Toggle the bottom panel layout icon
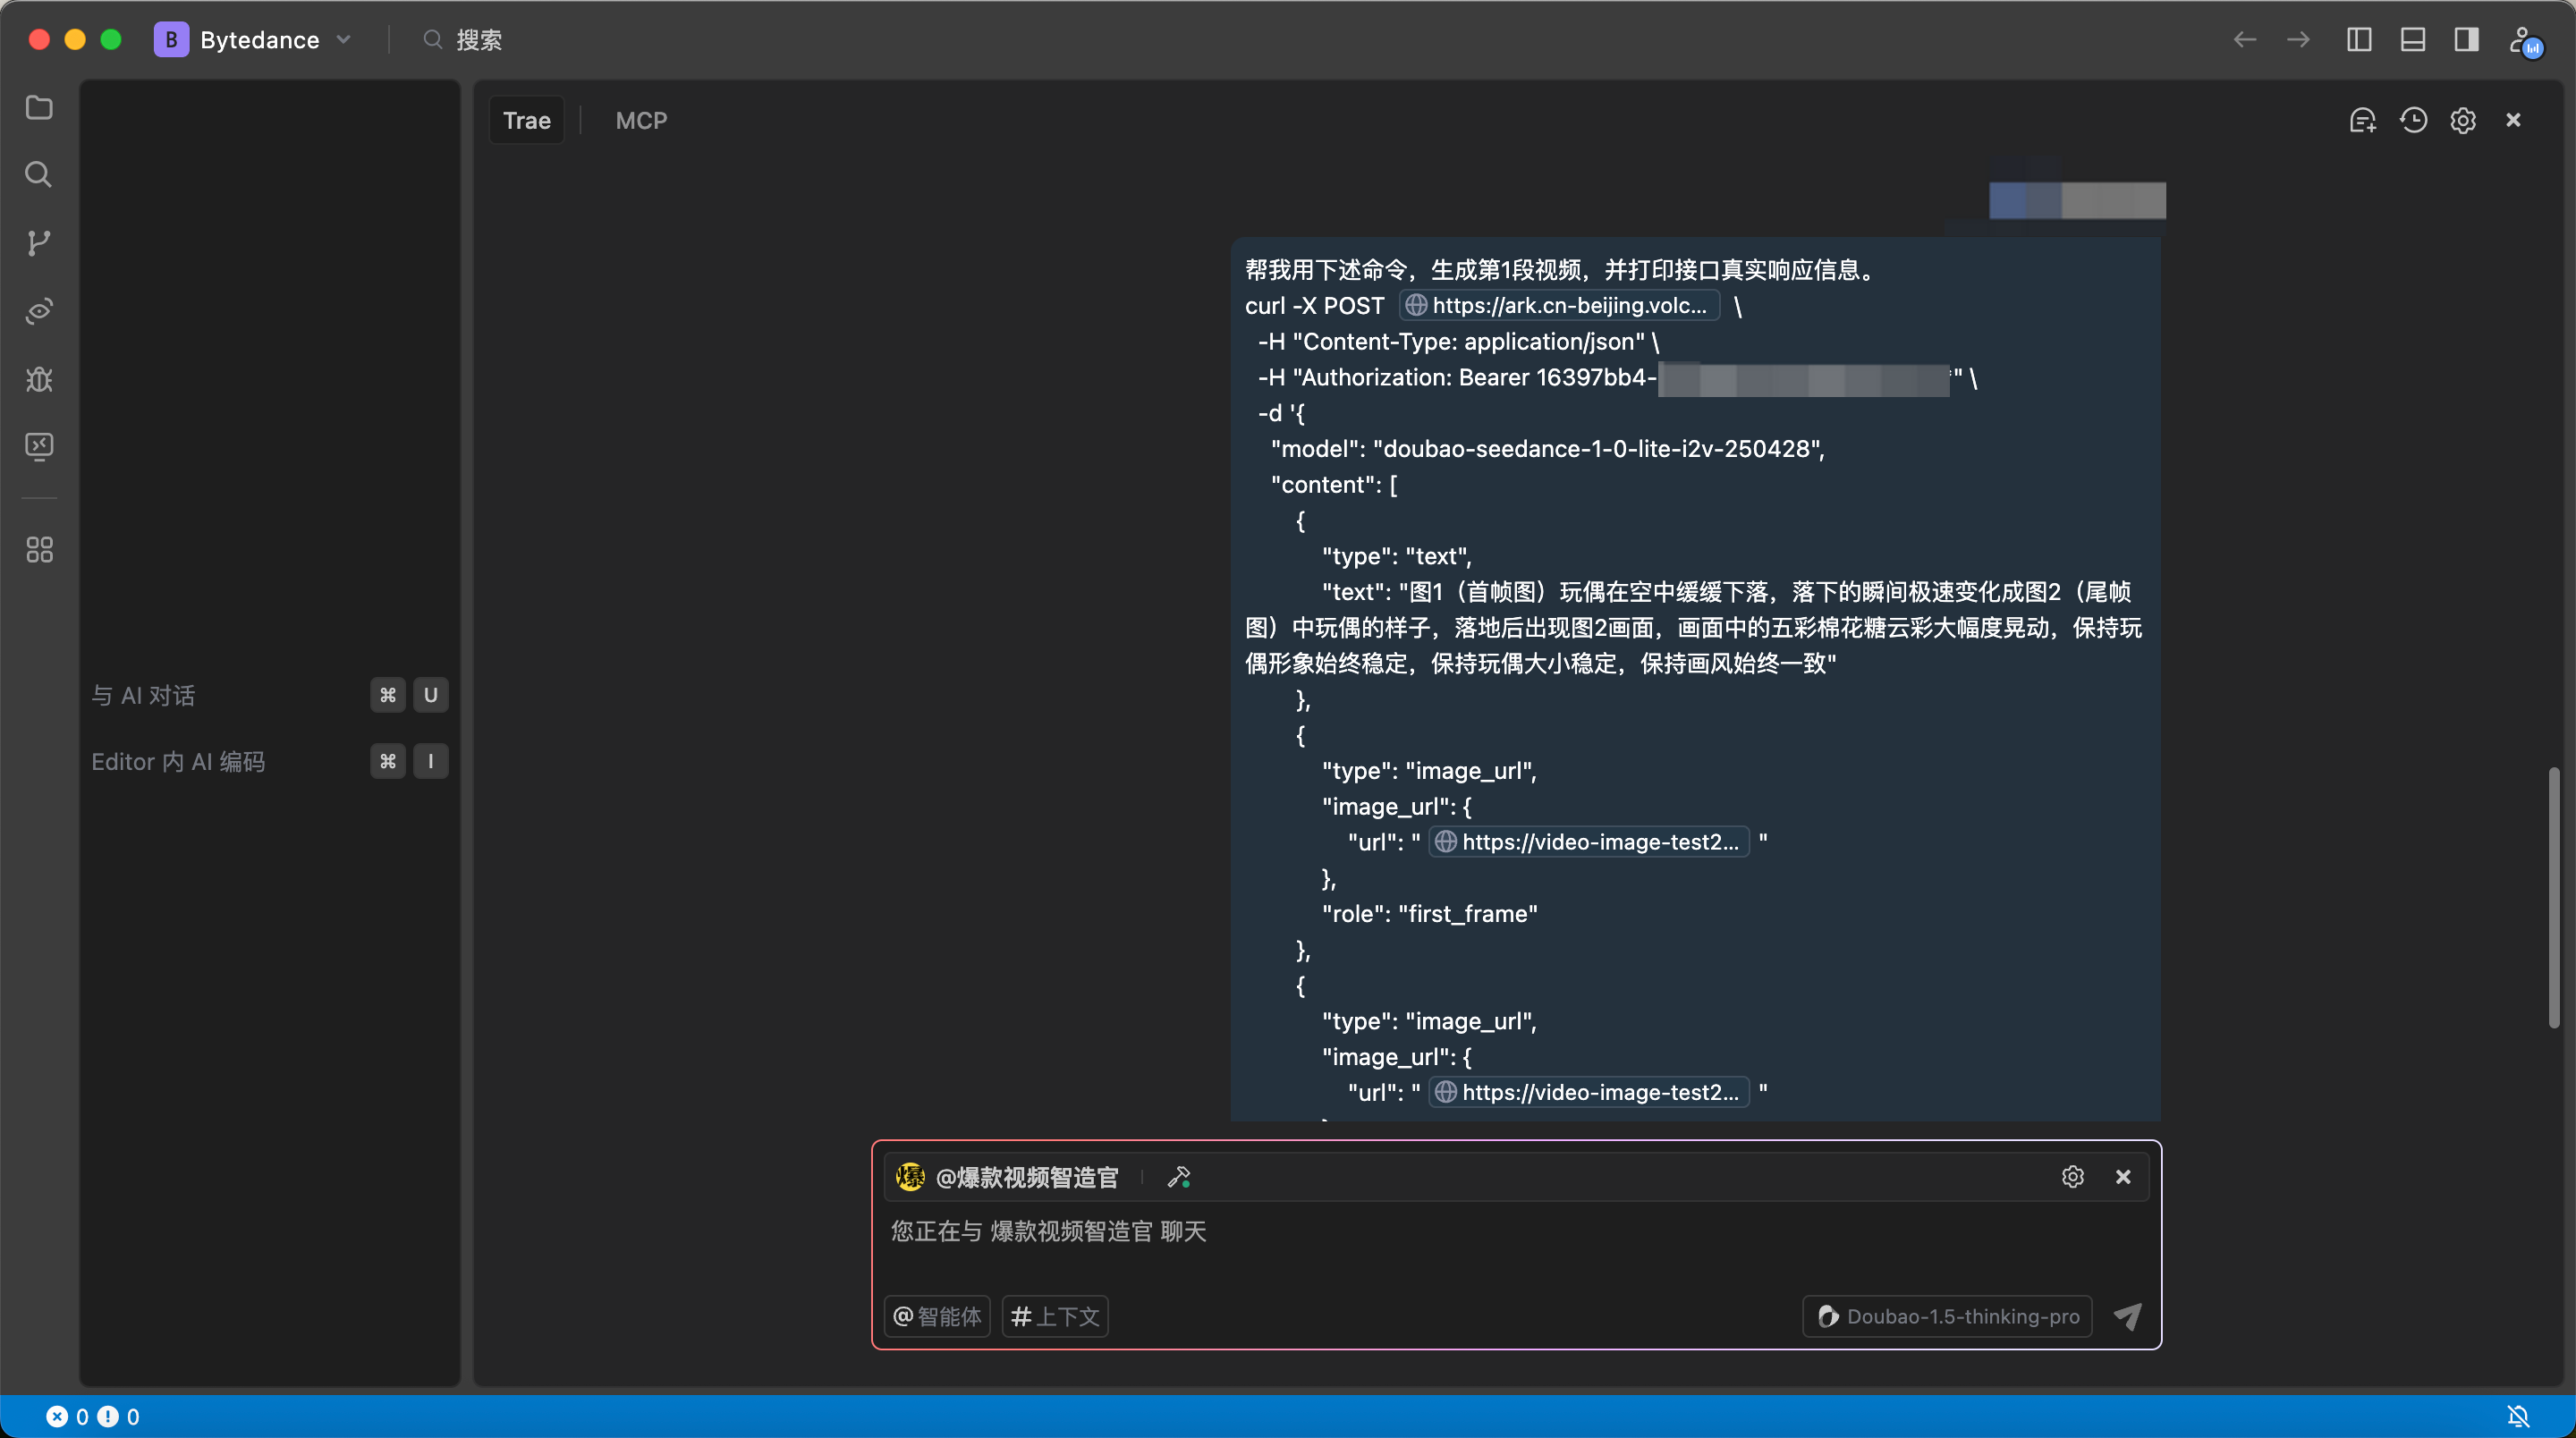The image size is (2576, 1438). 2413,39
